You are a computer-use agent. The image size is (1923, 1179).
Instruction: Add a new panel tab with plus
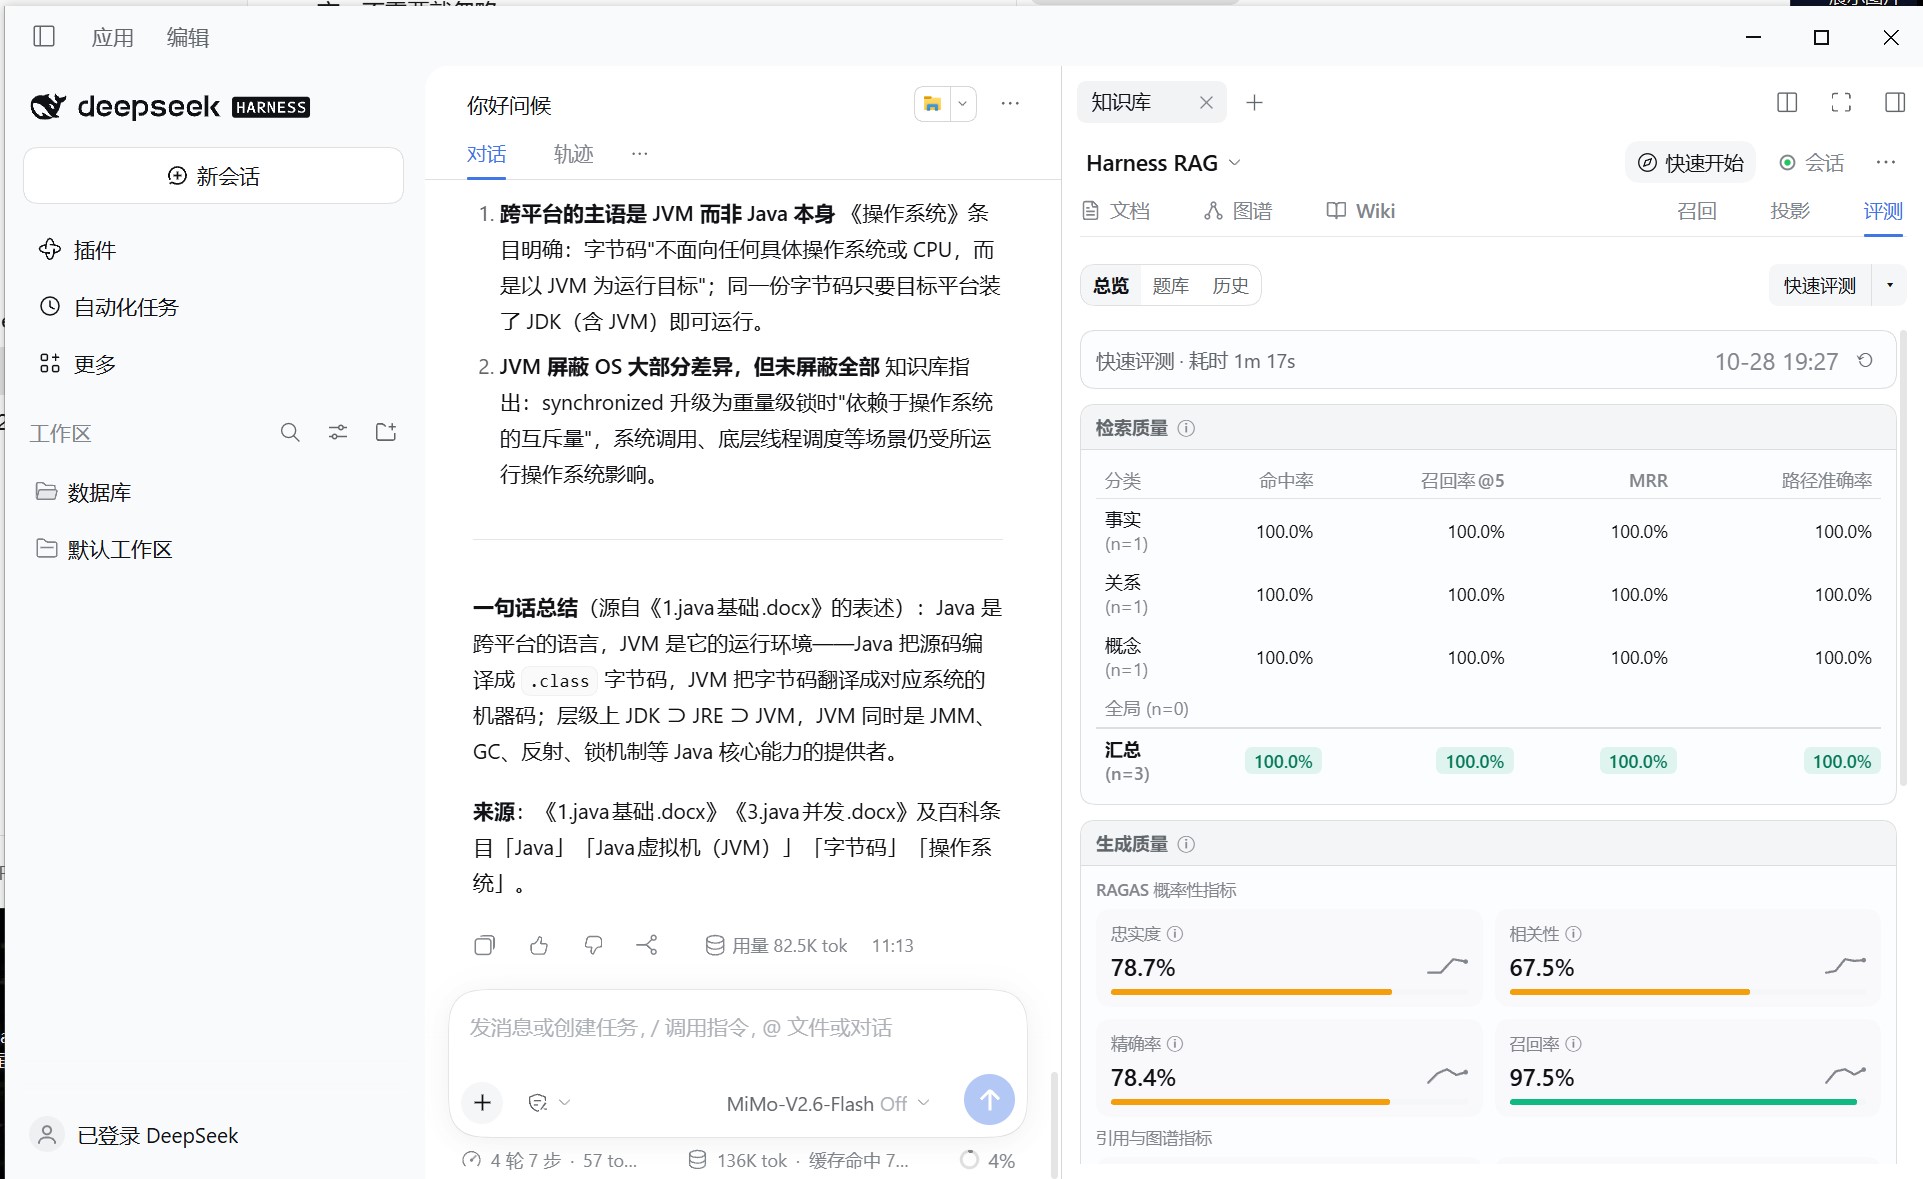click(1254, 103)
